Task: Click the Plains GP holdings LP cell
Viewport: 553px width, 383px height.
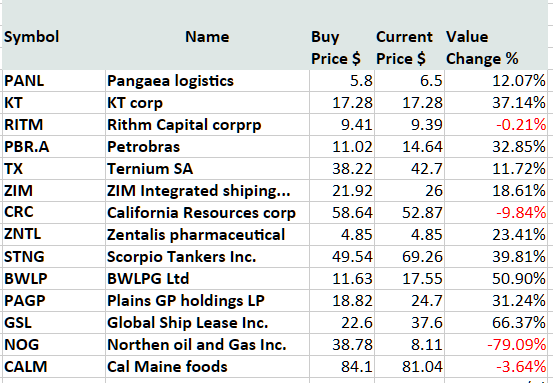Action: tap(207, 301)
